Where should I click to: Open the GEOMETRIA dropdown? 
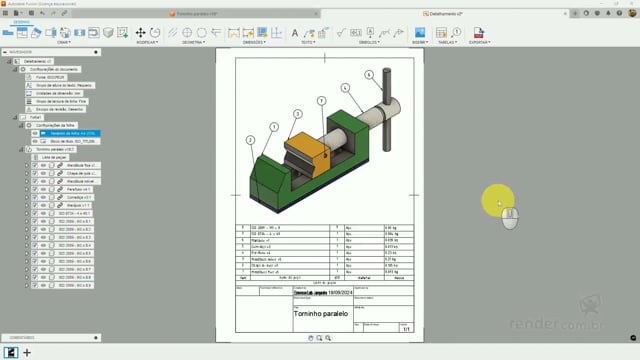pos(193,42)
